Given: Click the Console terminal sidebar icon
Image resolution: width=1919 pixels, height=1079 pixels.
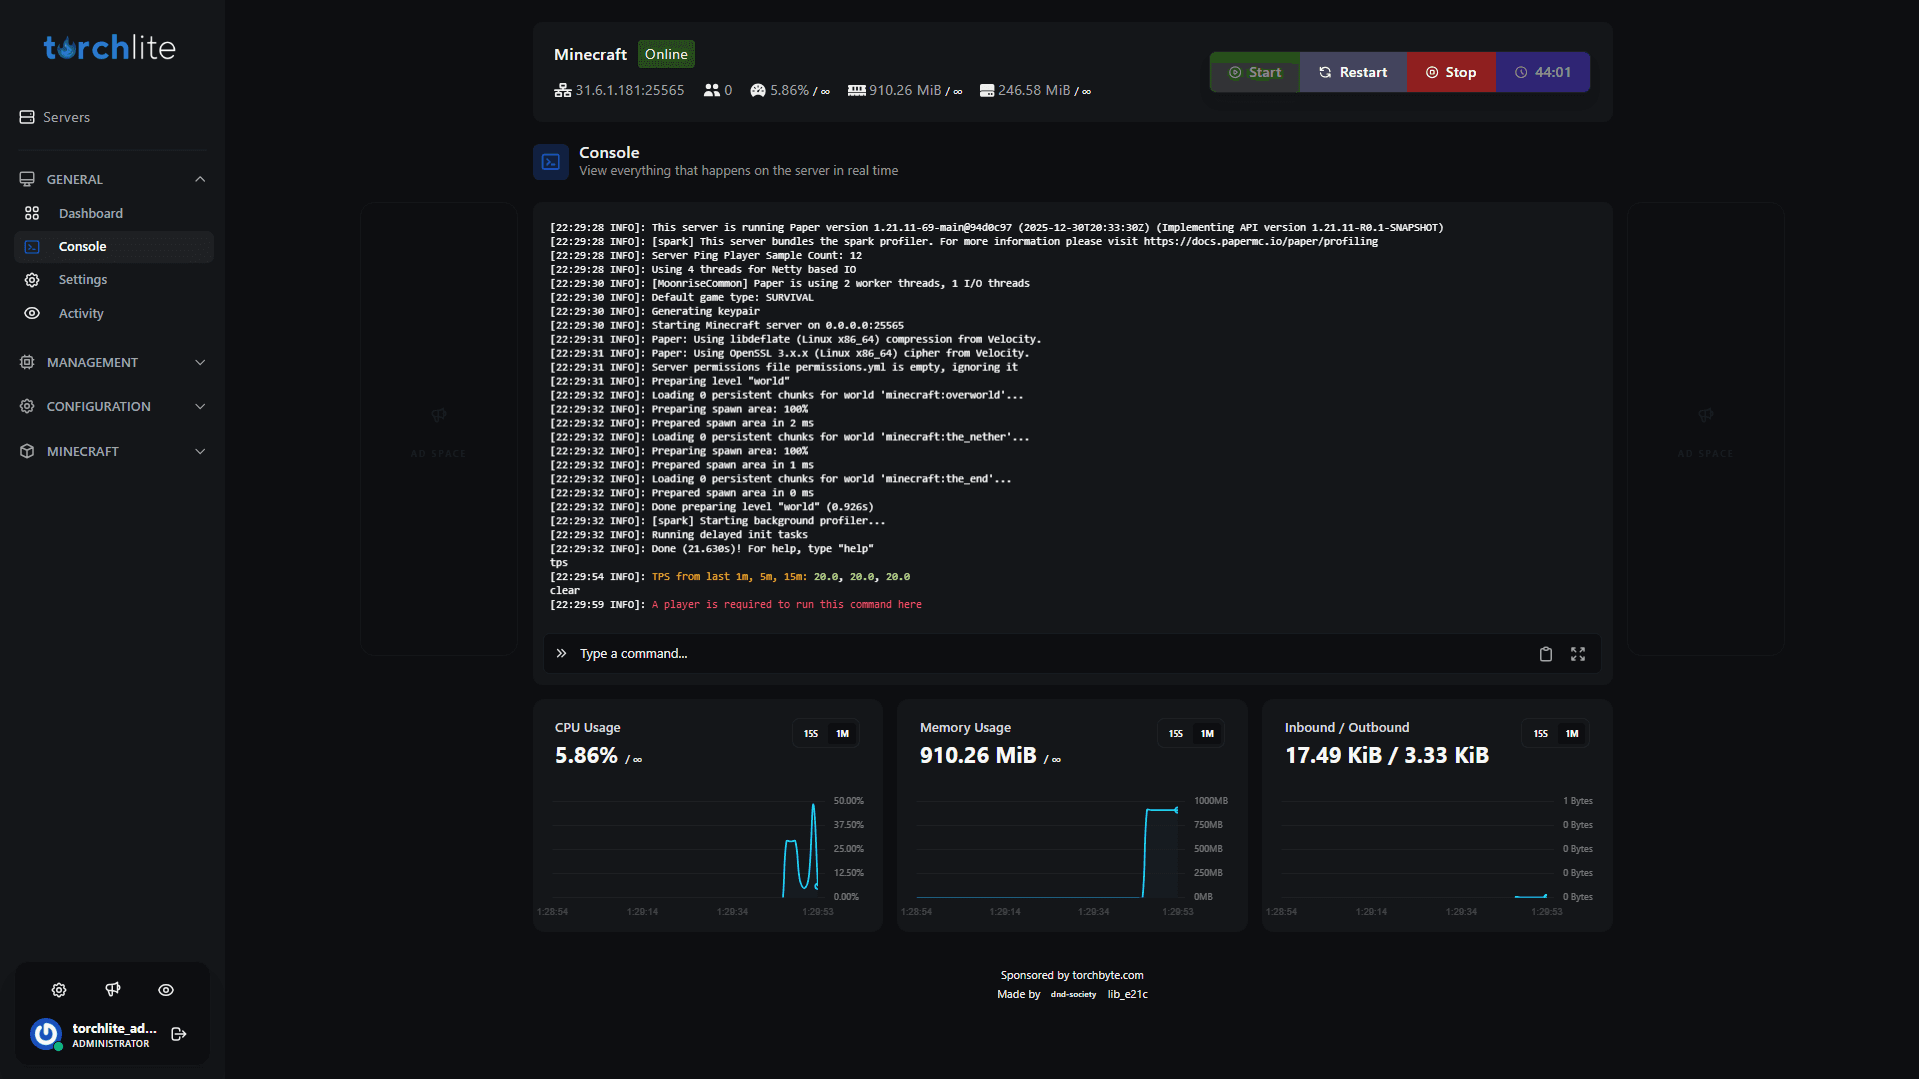Looking at the screenshot, I should point(32,246).
